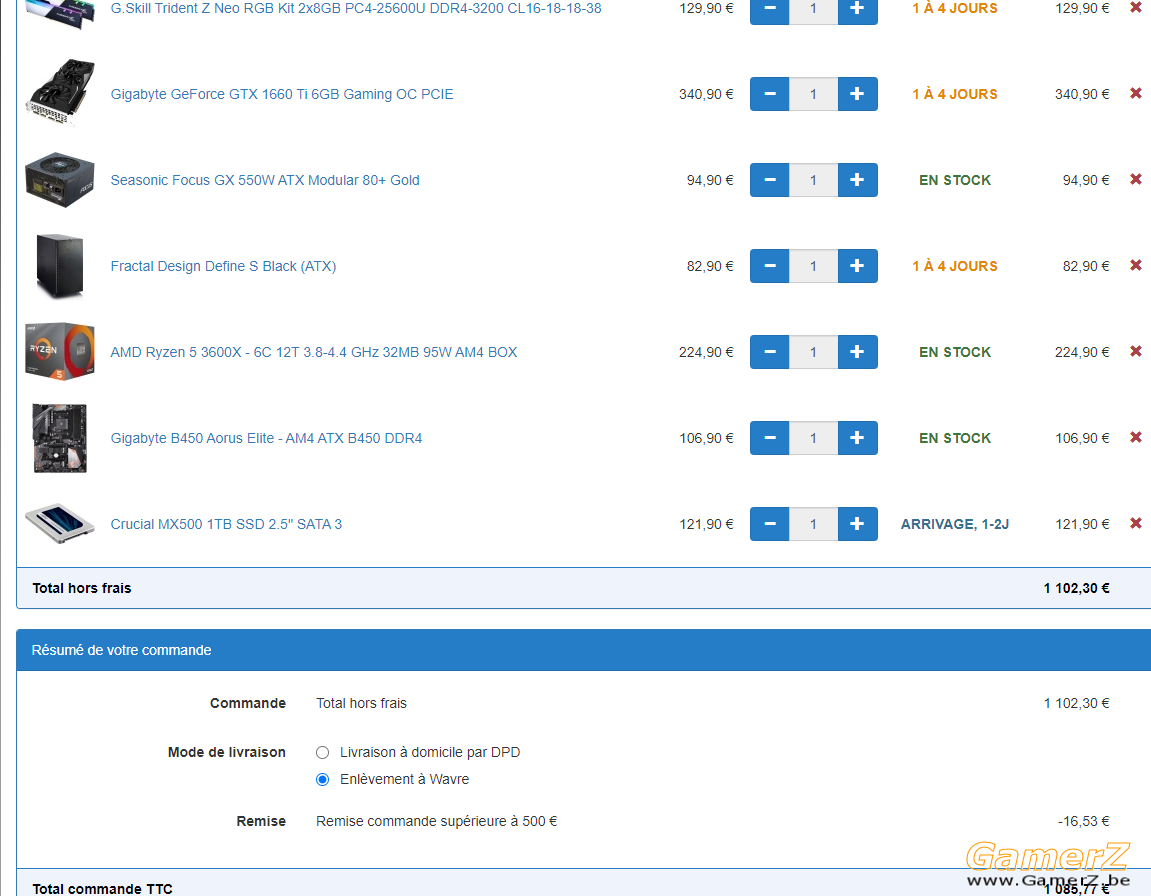Click the 'Livraison à domicile par DPD' label
Screen dimensions: 1151x896
430,752
